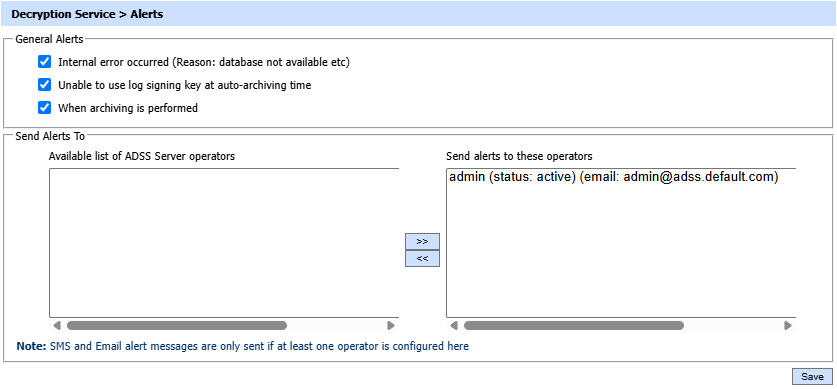Click the Available list of ADSS Server operators label
This screenshot has width=837, height=389.
[x=141, y=156]
